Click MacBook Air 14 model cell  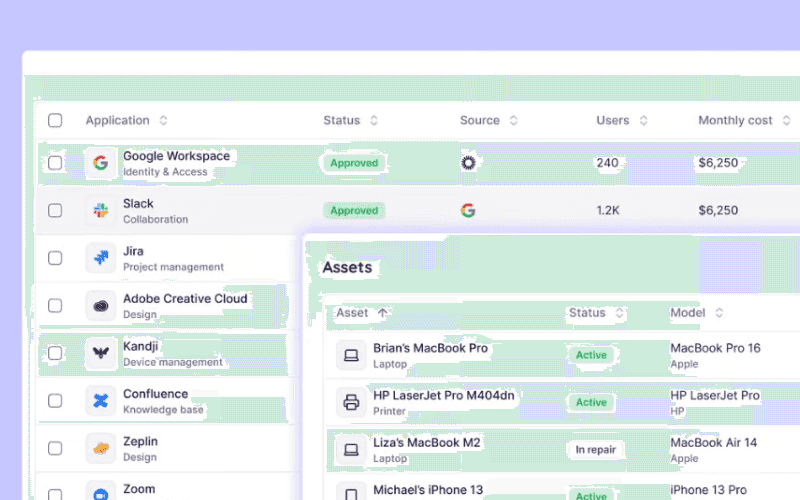pyautogui.click(x=714, y=442)
